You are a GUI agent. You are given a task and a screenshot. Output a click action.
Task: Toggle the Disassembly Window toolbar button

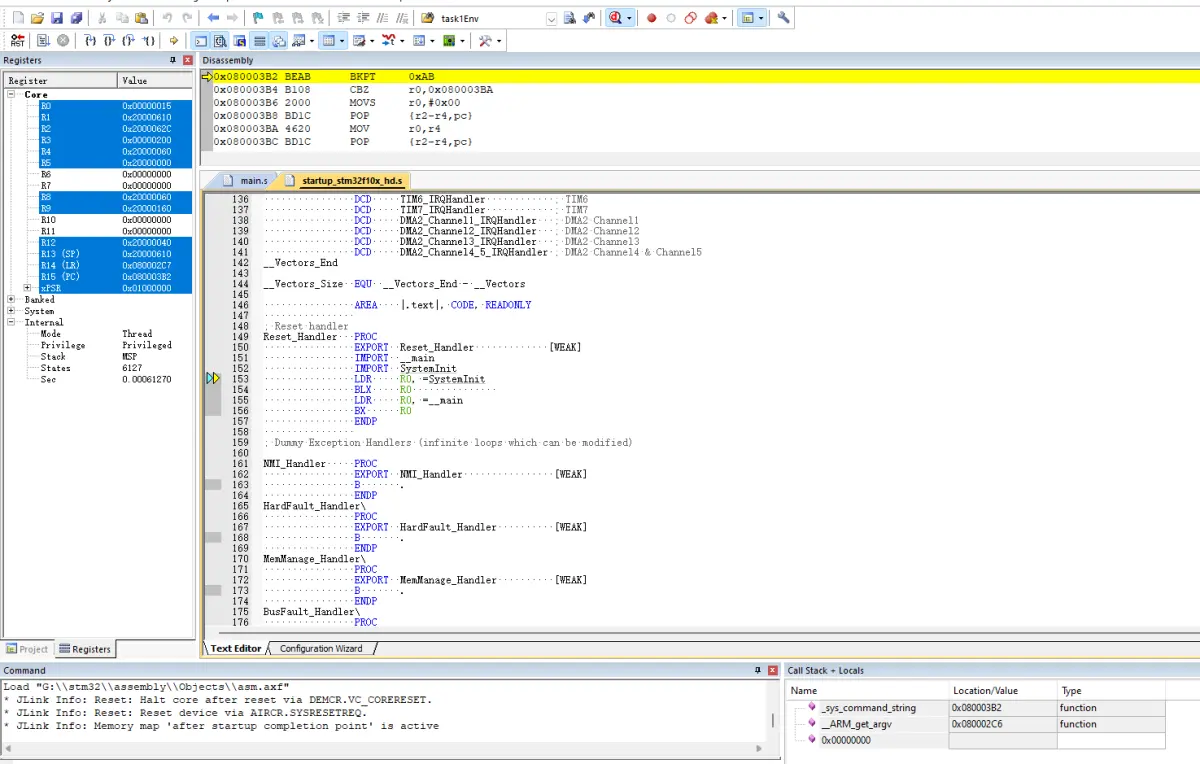tap(220, 41)
